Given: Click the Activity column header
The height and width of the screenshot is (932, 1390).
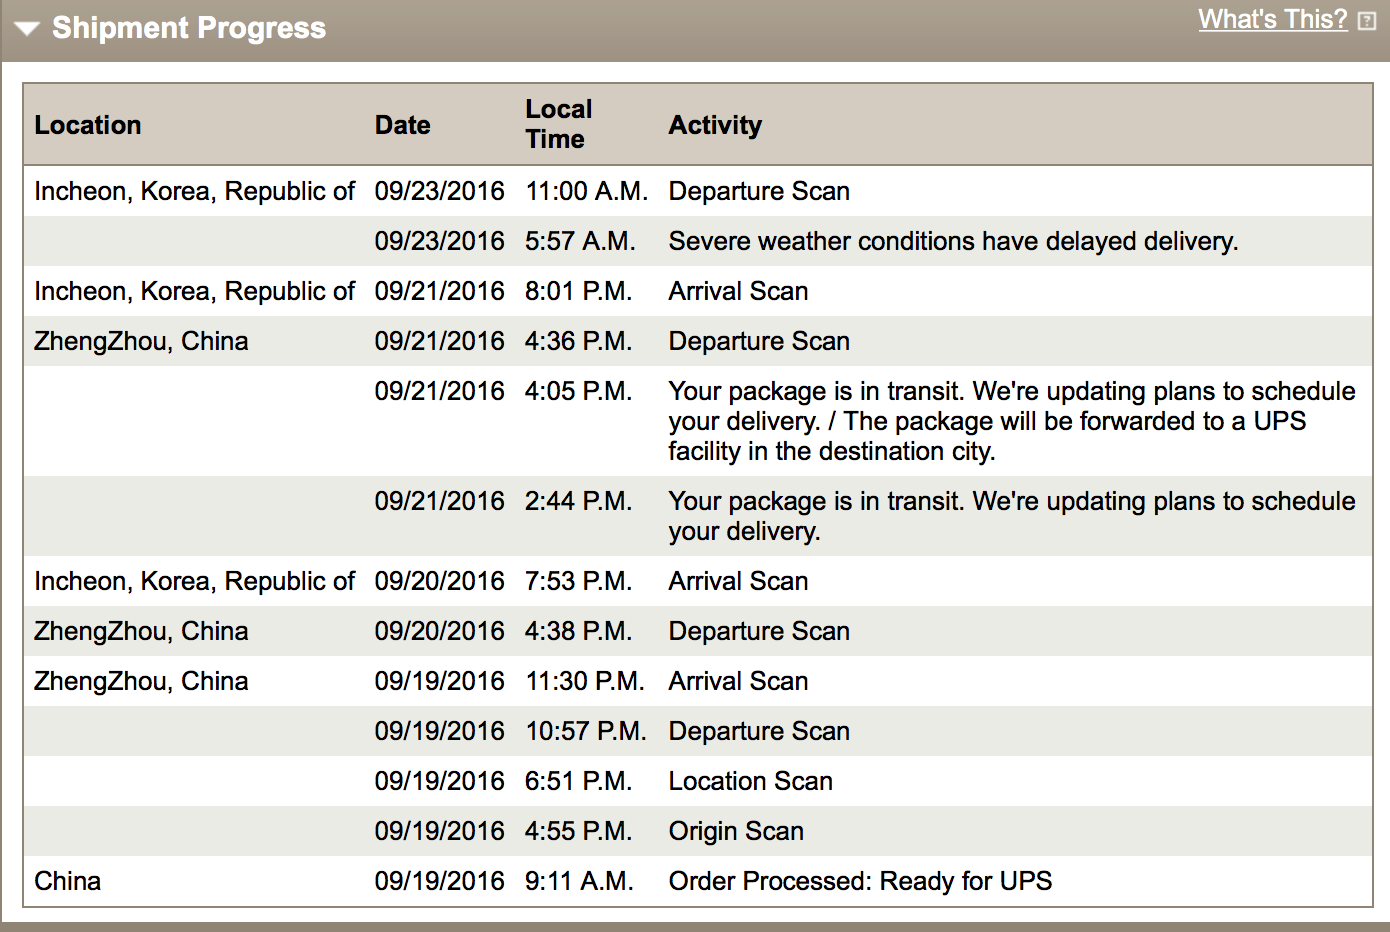Looking at the screenshot, I should (715, 125).
